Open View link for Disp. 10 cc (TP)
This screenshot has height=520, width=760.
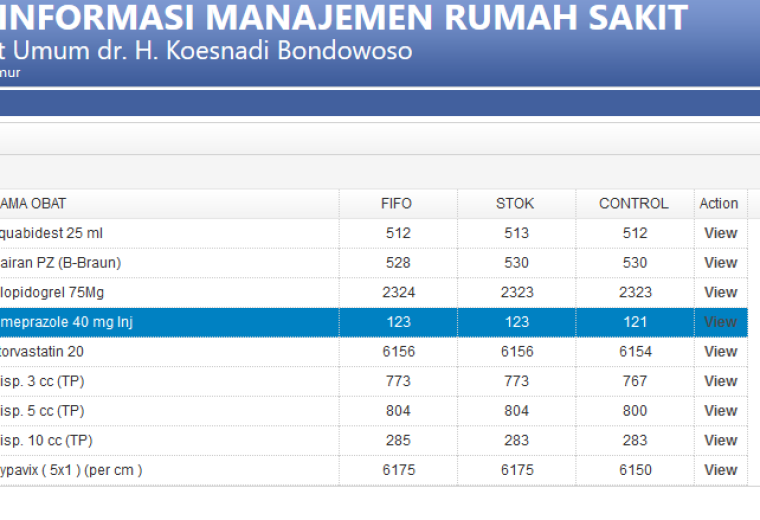(720, 440)
